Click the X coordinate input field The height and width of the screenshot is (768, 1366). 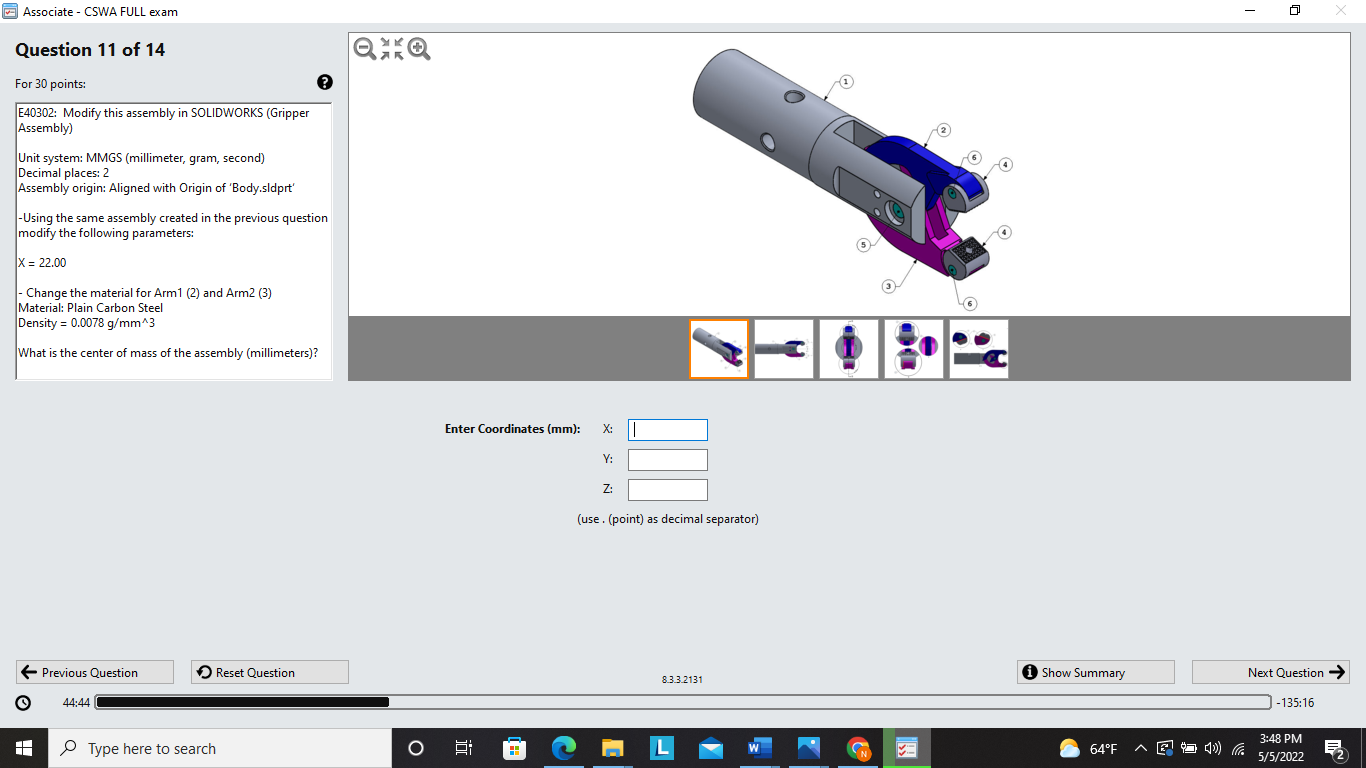[668, 430]
